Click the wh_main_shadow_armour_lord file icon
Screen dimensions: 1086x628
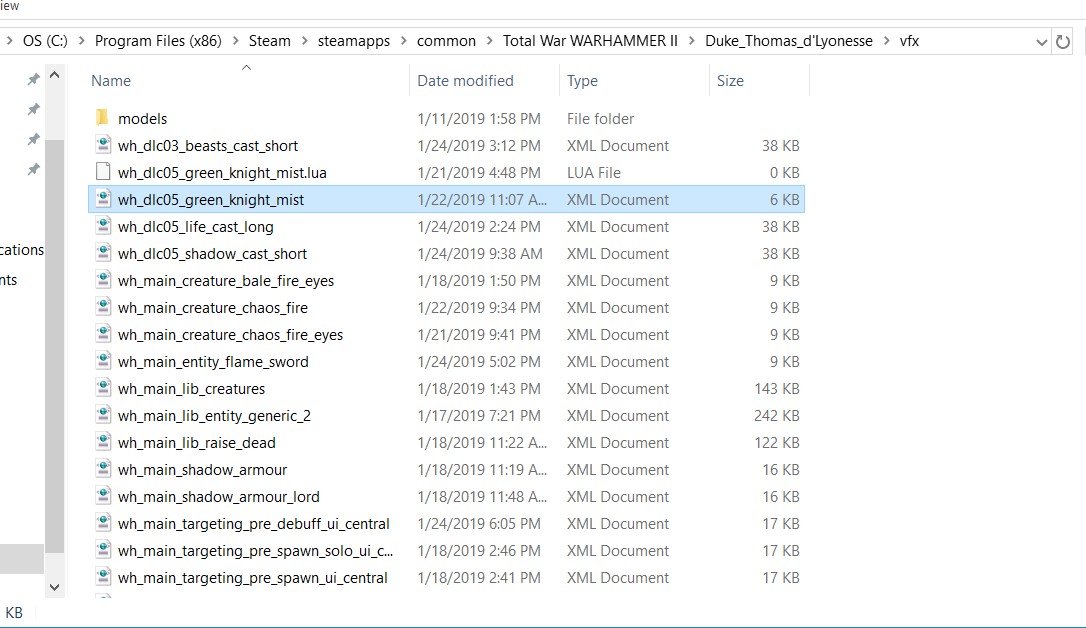coord(103,496)
